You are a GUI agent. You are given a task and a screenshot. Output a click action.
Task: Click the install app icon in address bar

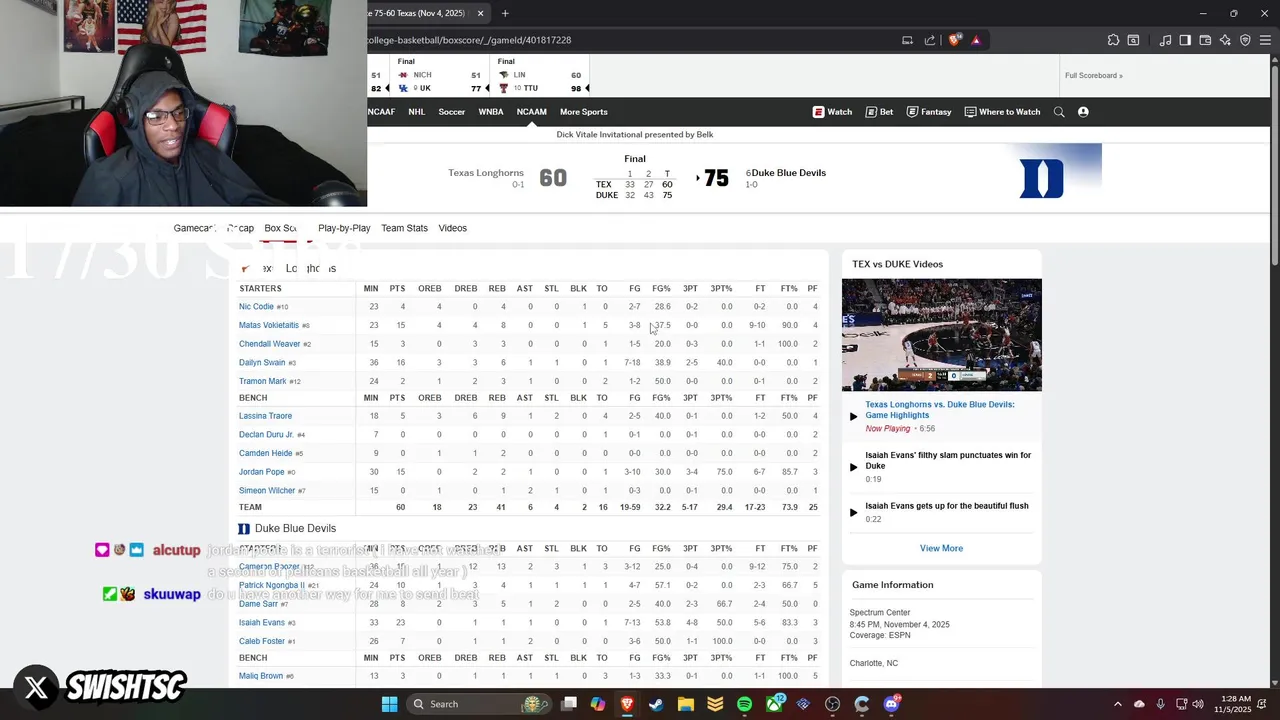[907, 40]
